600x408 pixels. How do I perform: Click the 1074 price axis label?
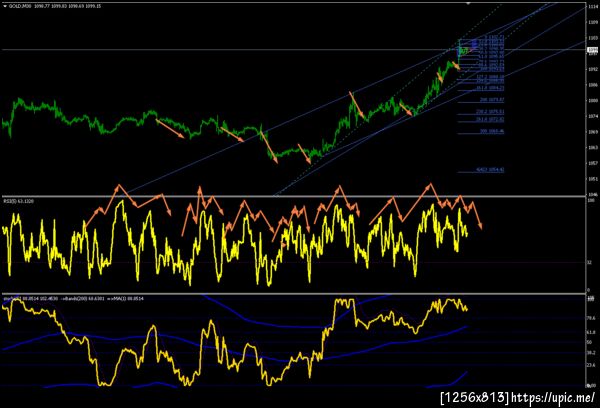tap(592, 116)
